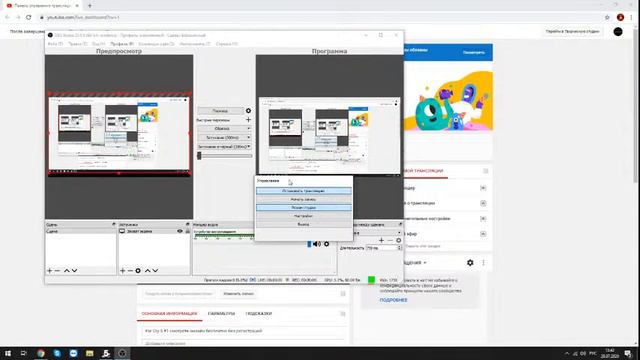Move source up with the arrow icon
This screenshot has width=640, height=360.
pos(147,271)
